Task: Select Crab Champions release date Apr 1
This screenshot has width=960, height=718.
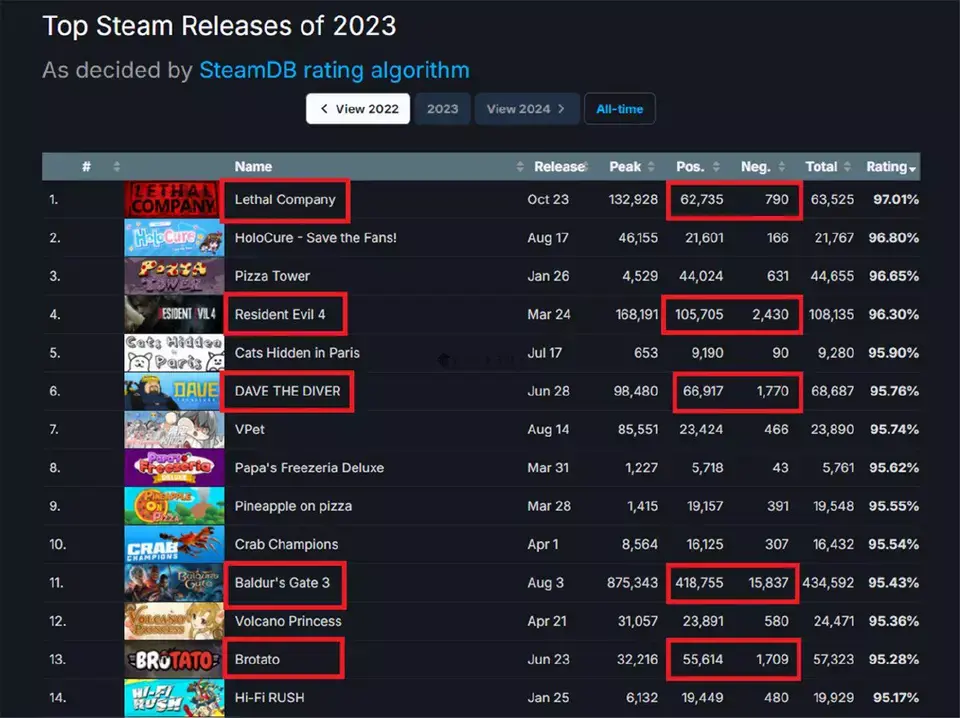Action: (542, 544)
